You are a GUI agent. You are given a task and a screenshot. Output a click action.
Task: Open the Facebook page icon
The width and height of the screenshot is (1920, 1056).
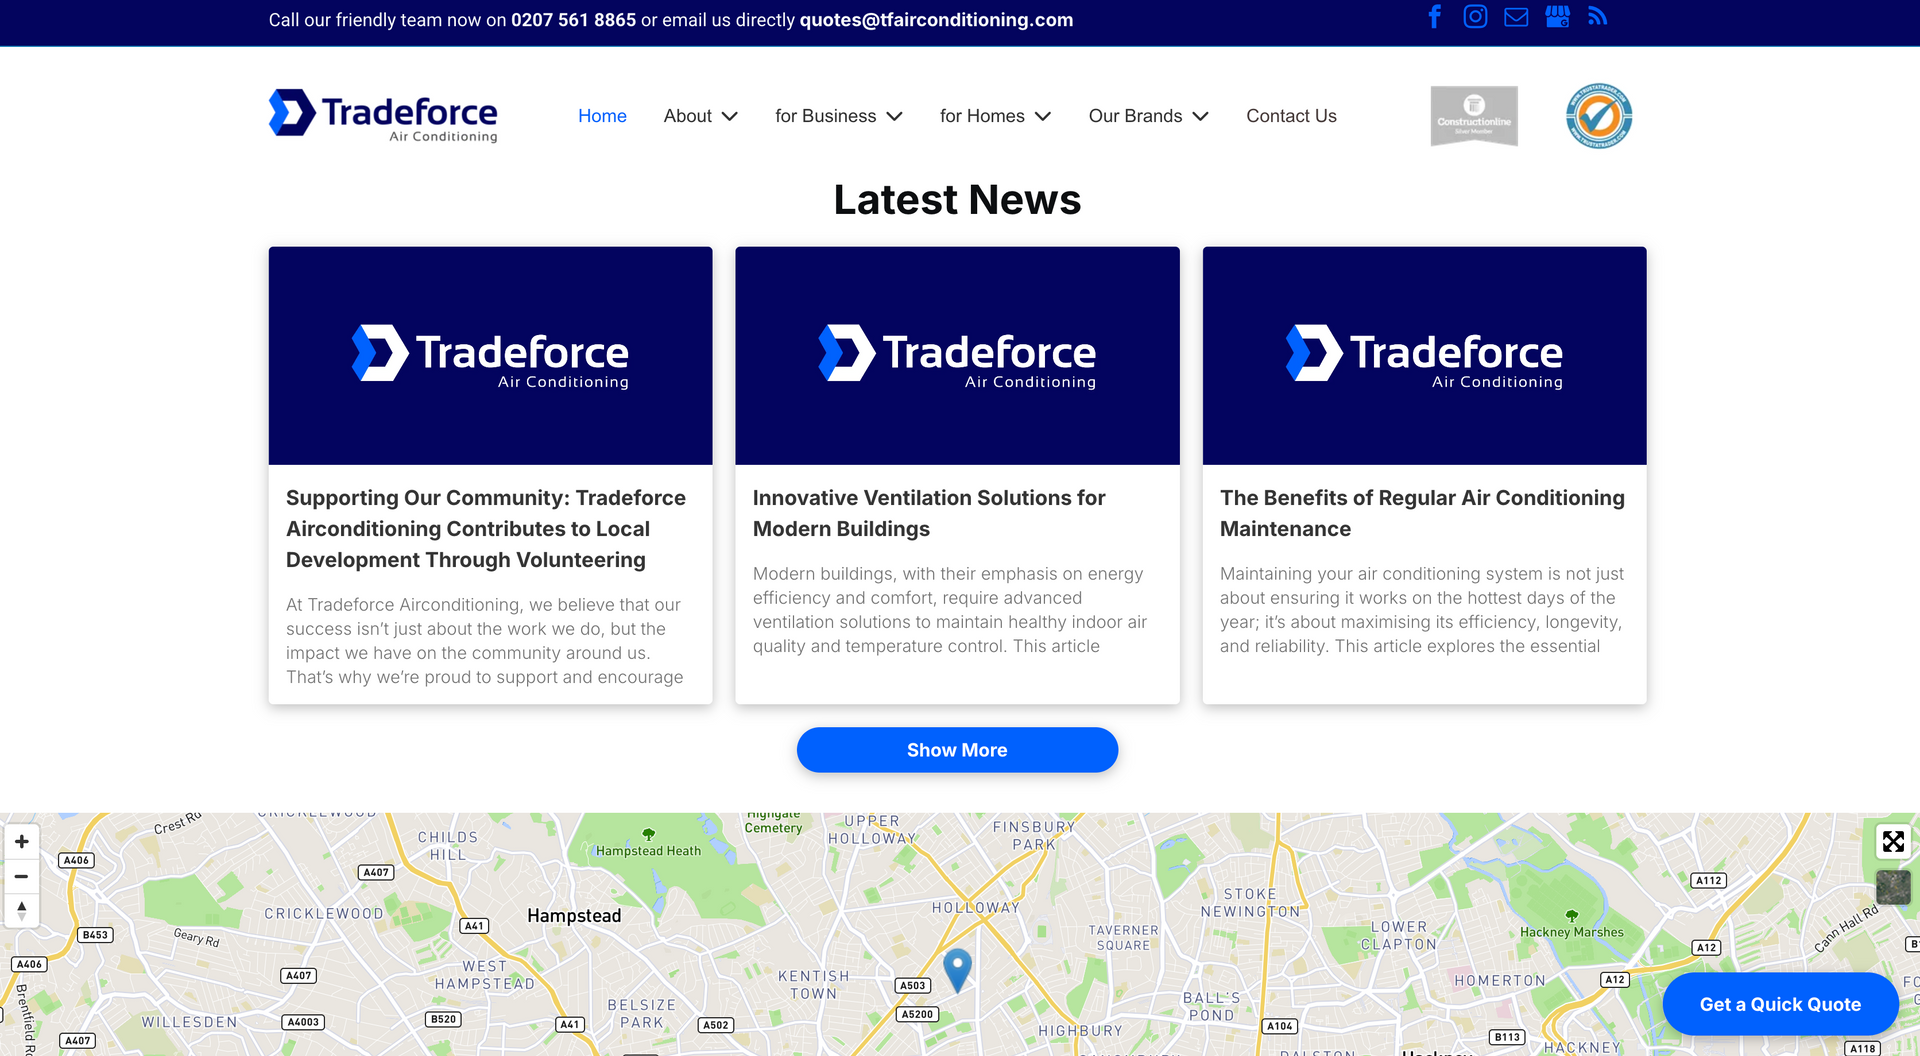coord(1434,17)
